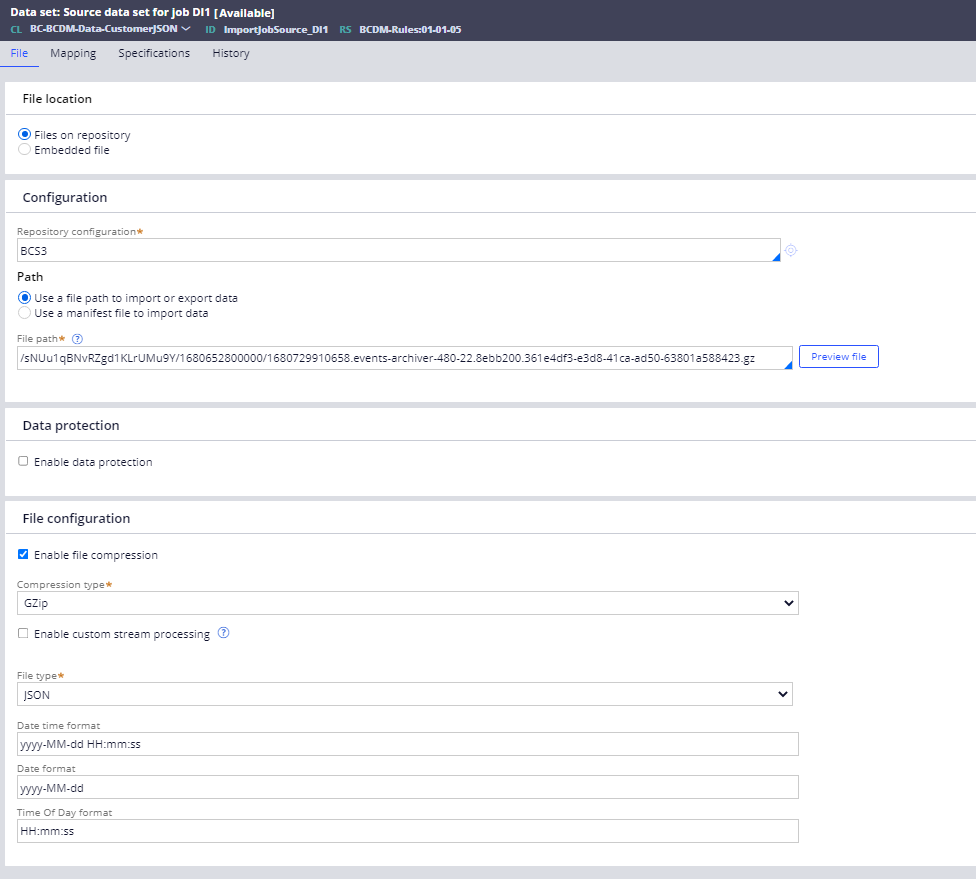Open the Specifications tab
This screenshot has width=976, height=879.
(154, 53)
